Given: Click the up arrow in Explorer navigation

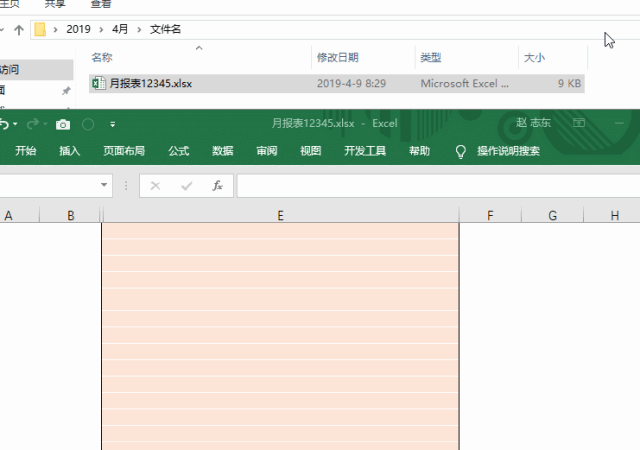Looking at the screenshot, I should (19, 29).
